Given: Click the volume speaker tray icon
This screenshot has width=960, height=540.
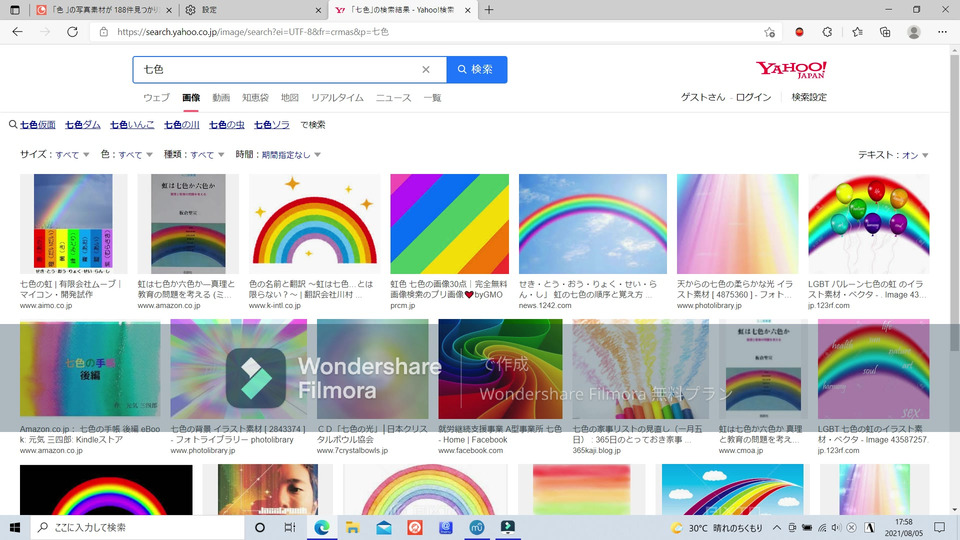Looking at the screenshot, I should click(x=836, y=527).
